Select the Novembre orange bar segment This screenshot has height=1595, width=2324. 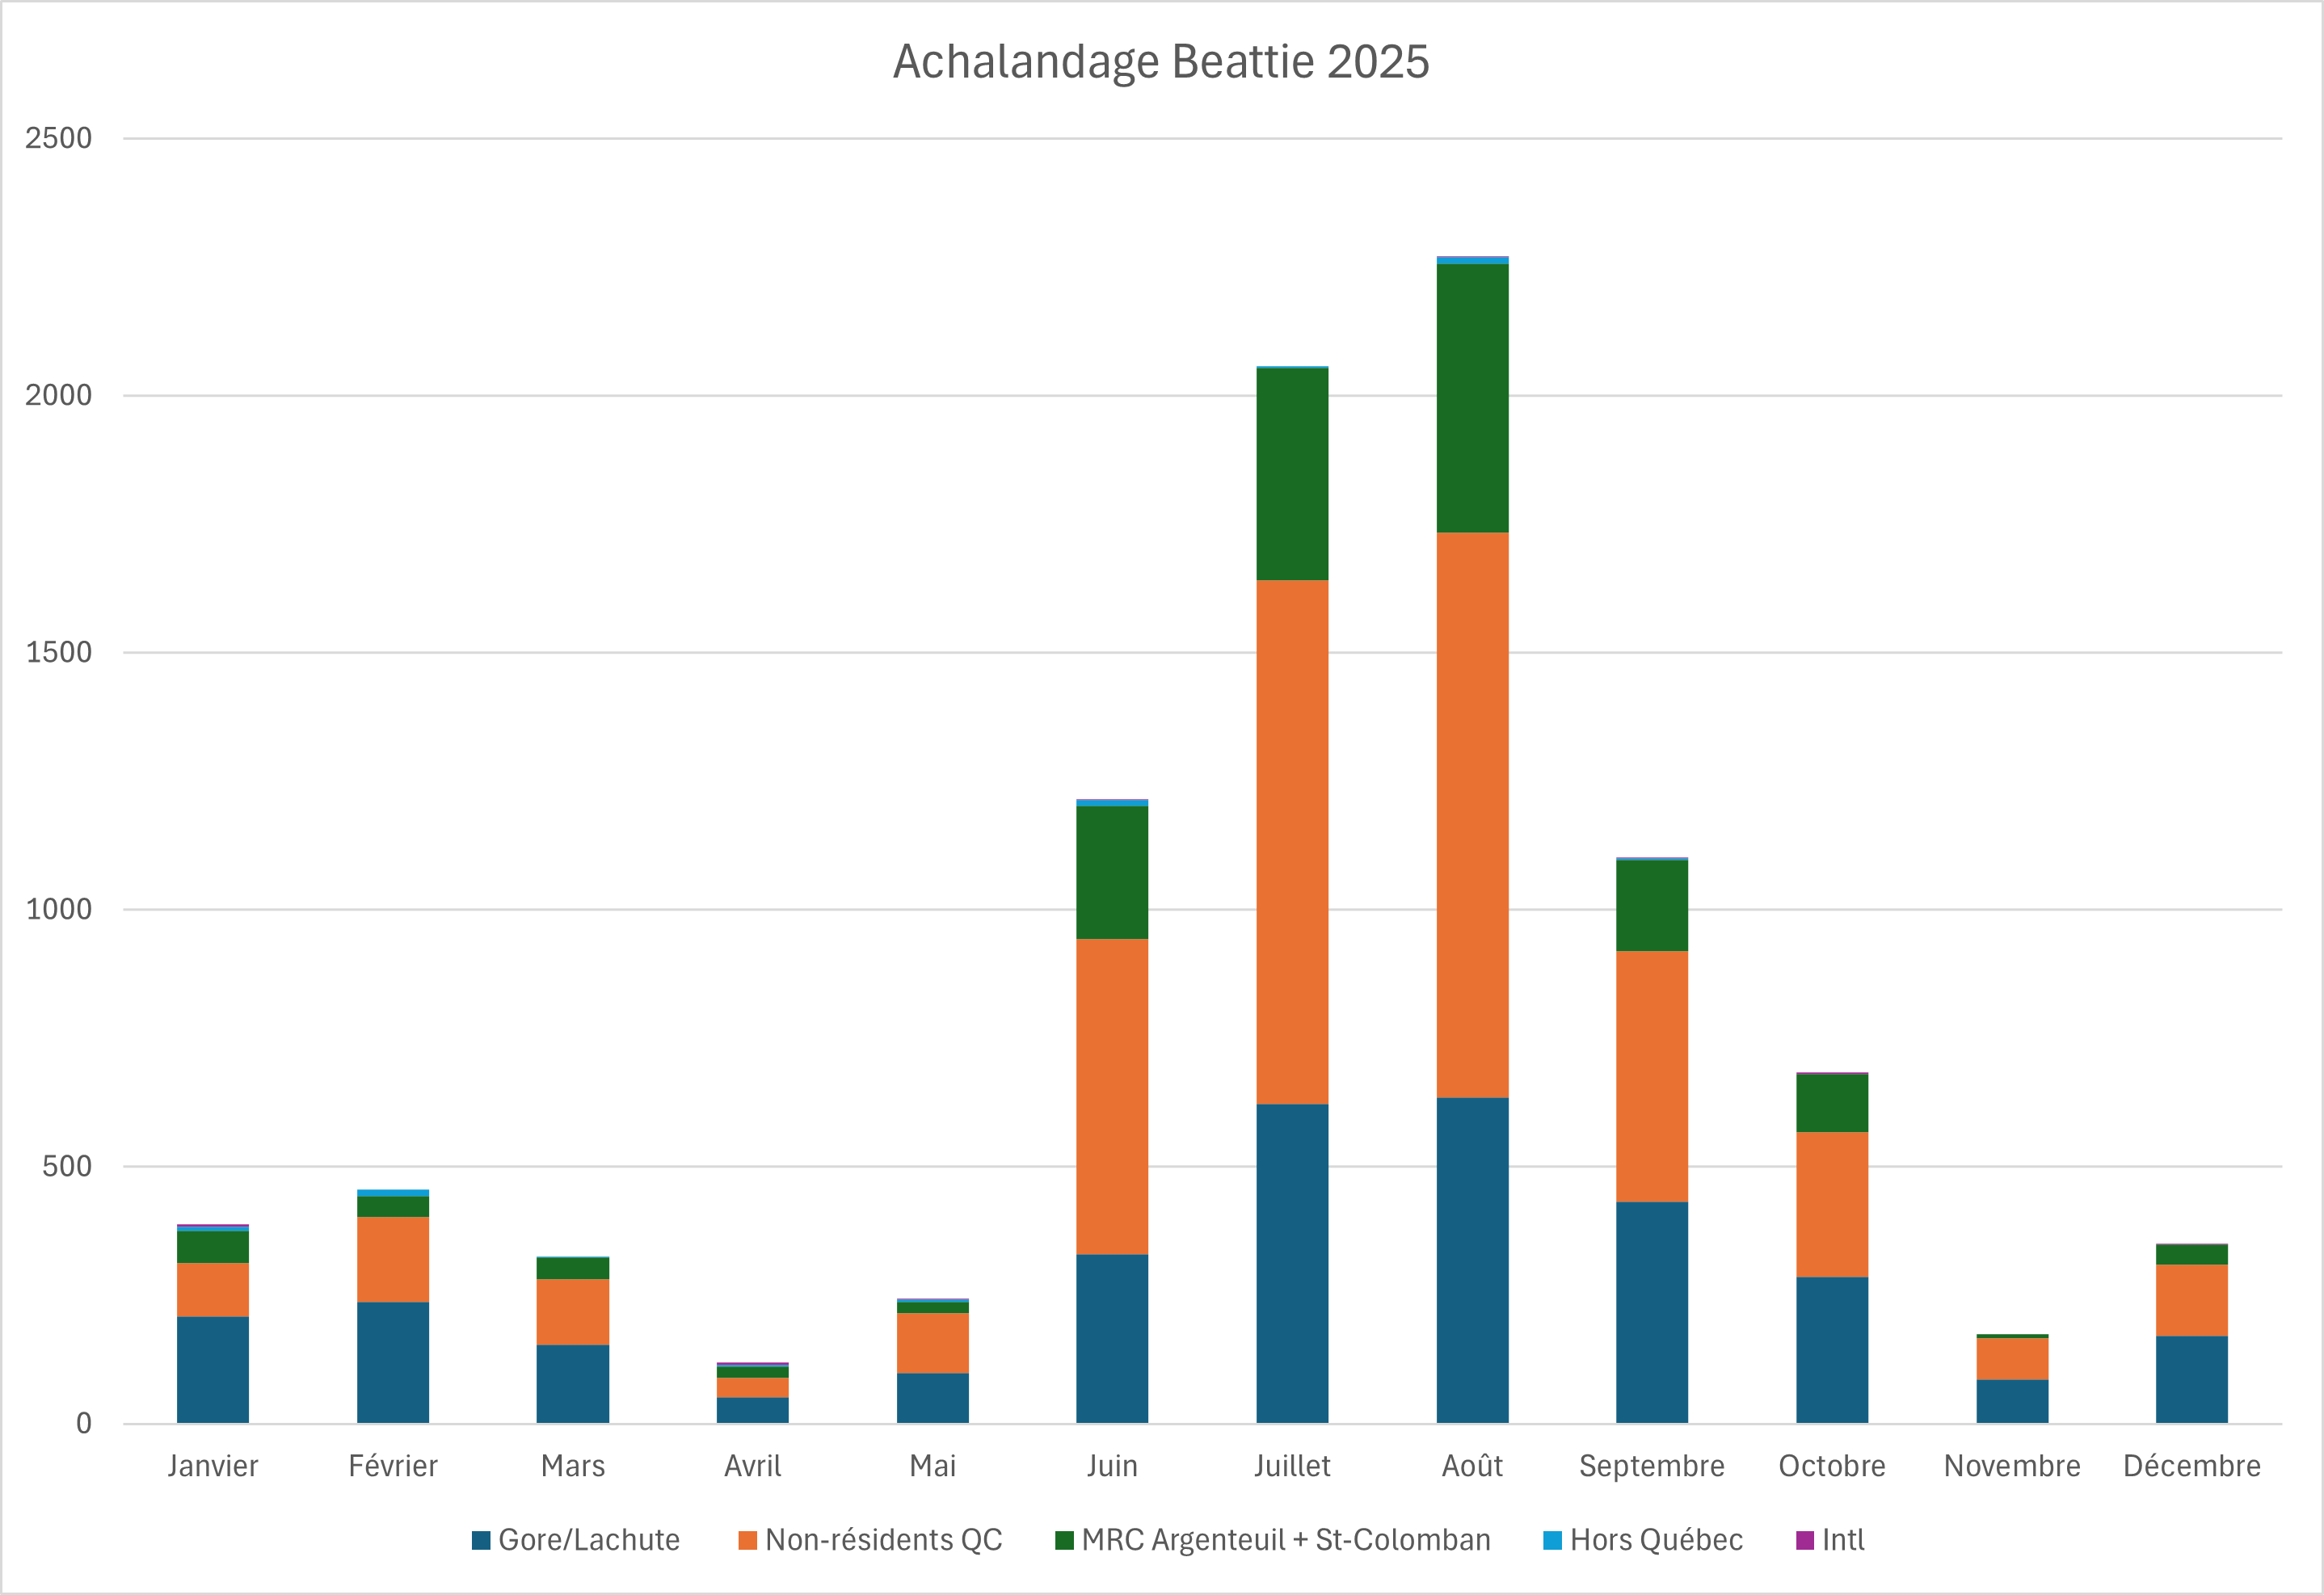[2012, 1359]
